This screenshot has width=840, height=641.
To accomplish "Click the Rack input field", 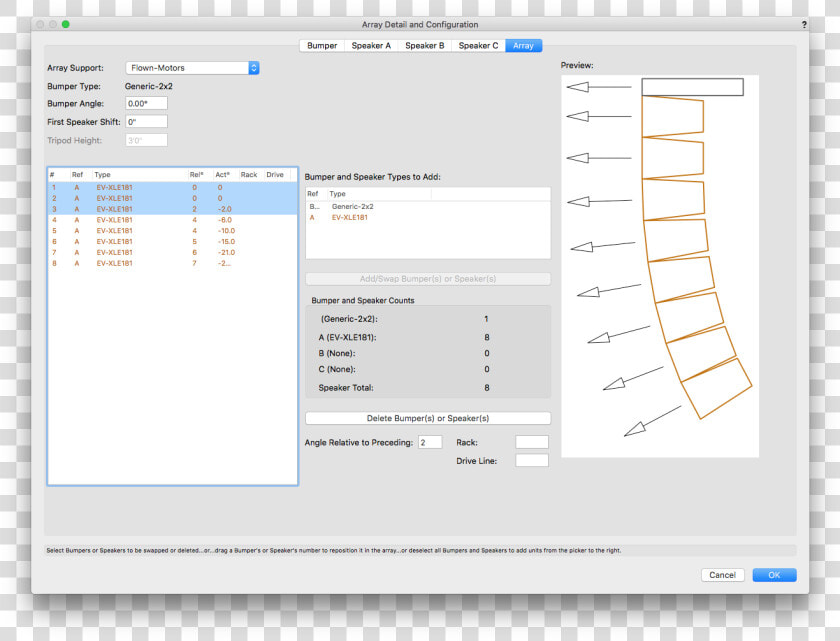I will pos(532,442).
